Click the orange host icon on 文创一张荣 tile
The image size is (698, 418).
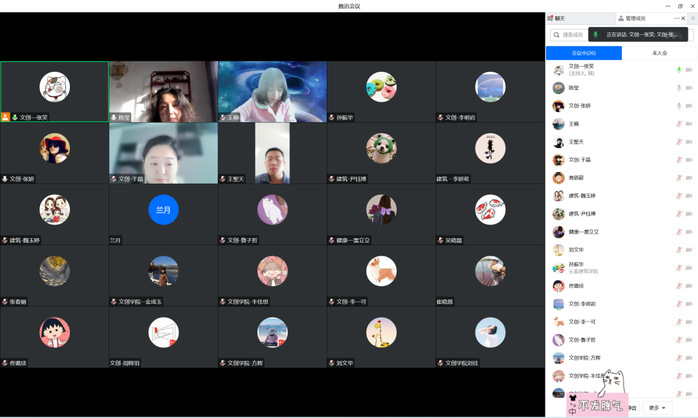6,117
